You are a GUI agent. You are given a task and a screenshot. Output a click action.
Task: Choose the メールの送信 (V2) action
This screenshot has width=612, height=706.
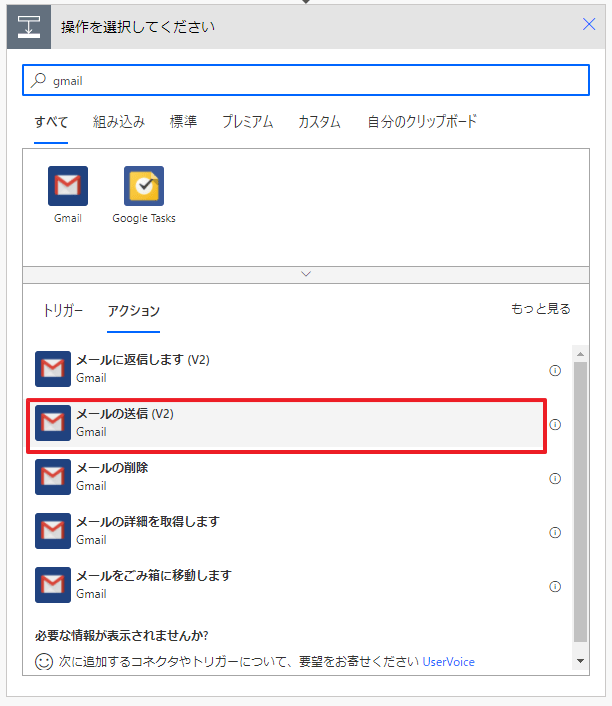point(286,425)
